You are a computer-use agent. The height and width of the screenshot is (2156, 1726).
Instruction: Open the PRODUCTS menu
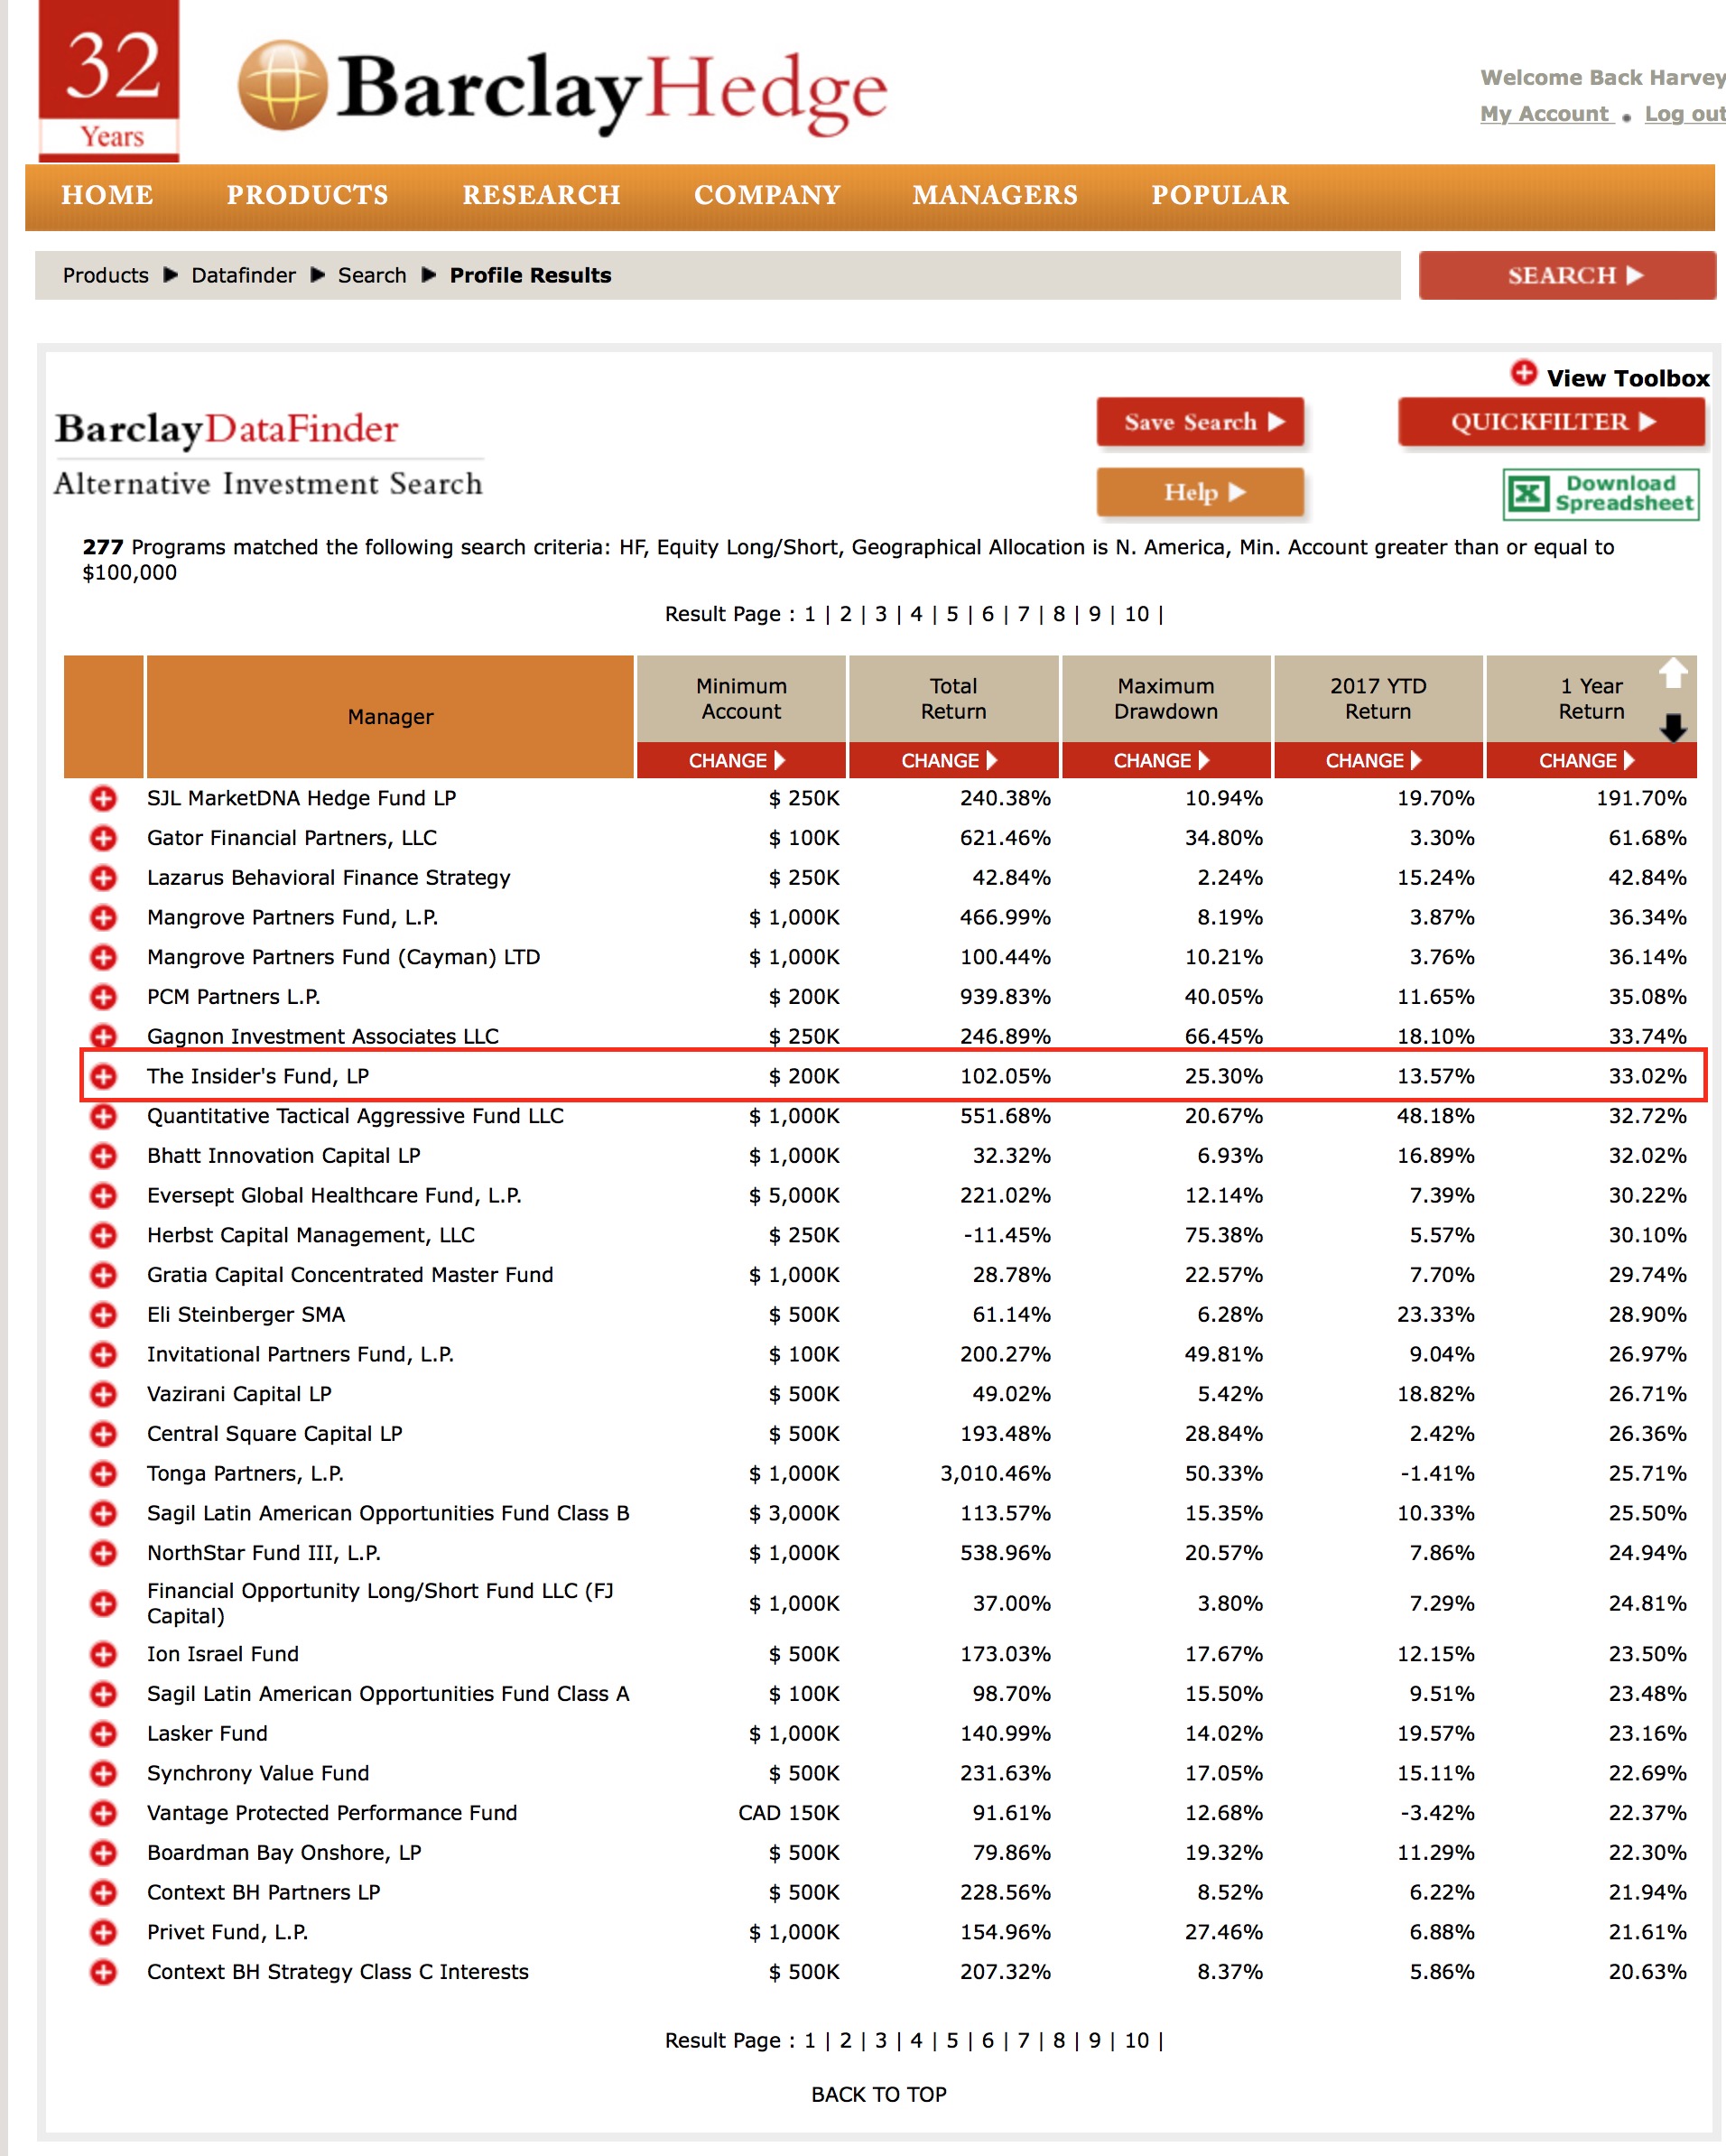[307, 195]
